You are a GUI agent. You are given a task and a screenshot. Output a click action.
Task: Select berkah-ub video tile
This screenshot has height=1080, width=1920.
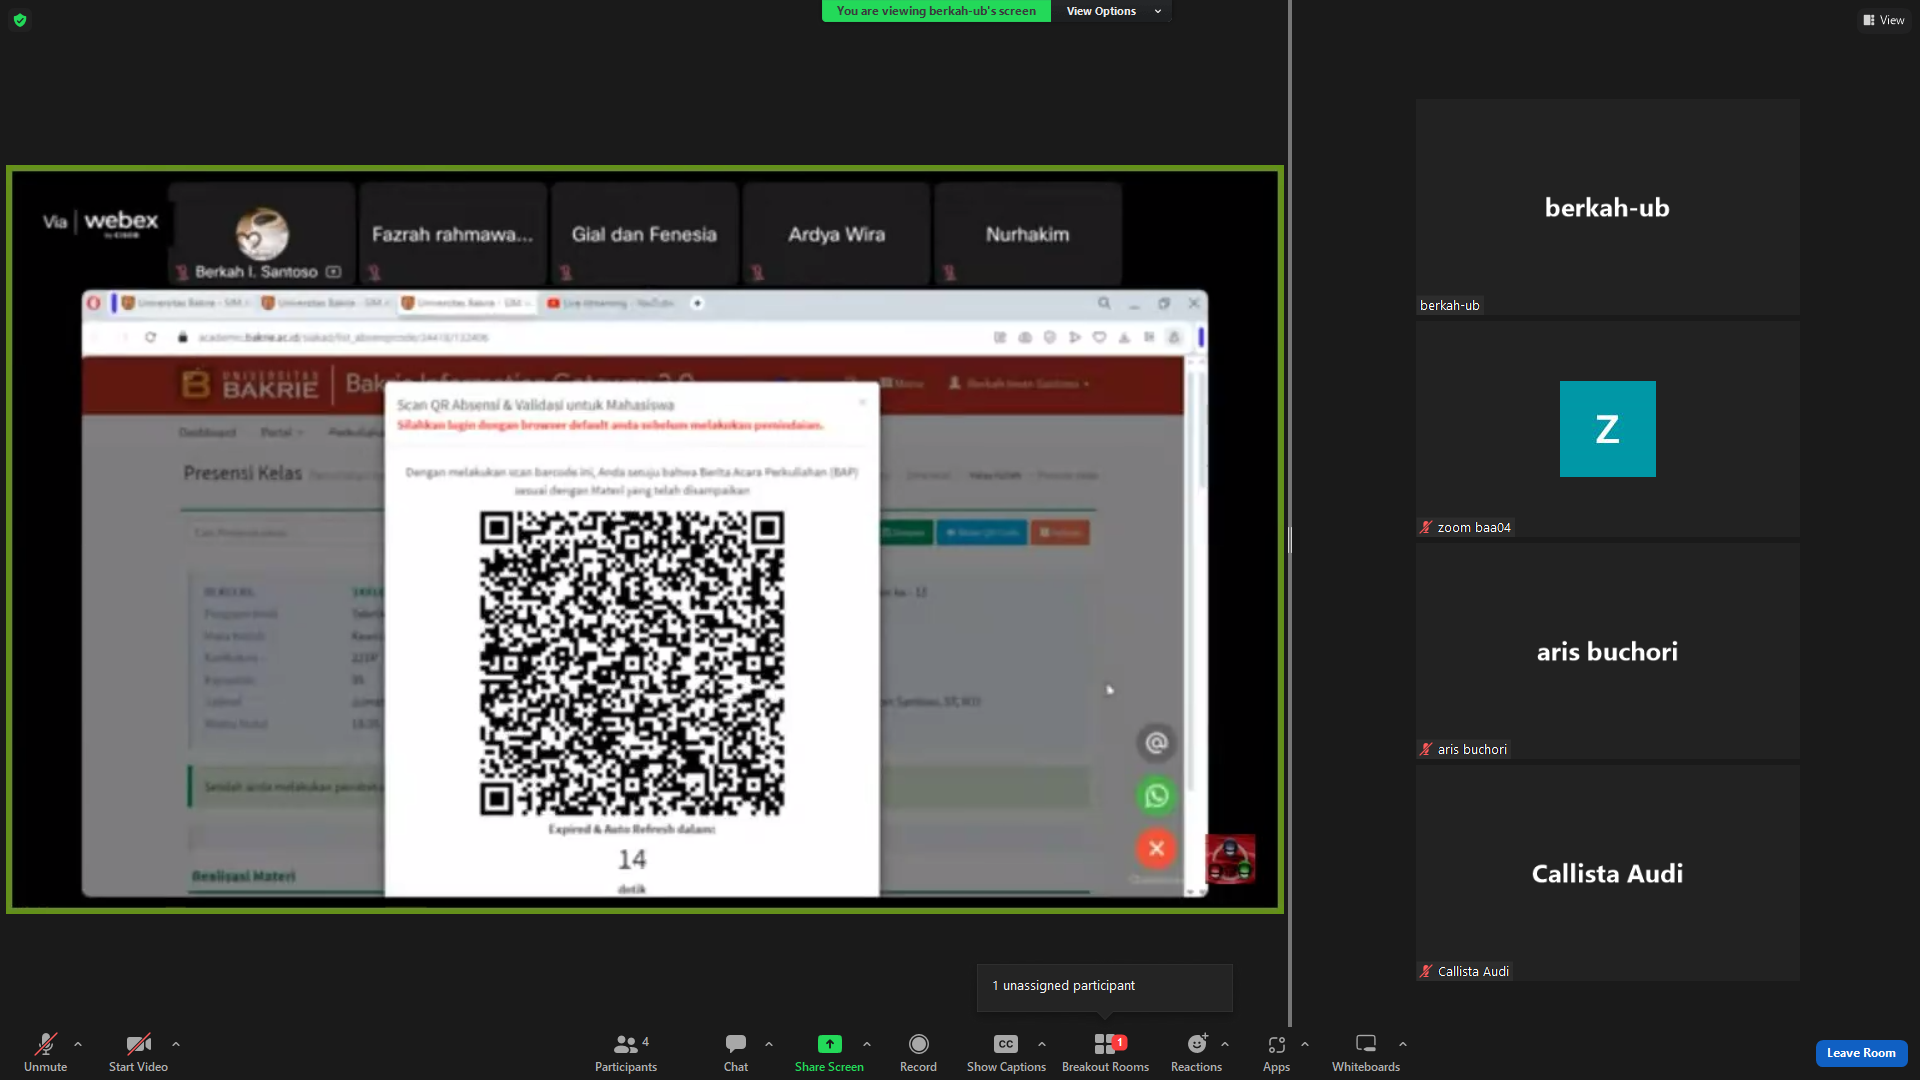pos(1607,207)
